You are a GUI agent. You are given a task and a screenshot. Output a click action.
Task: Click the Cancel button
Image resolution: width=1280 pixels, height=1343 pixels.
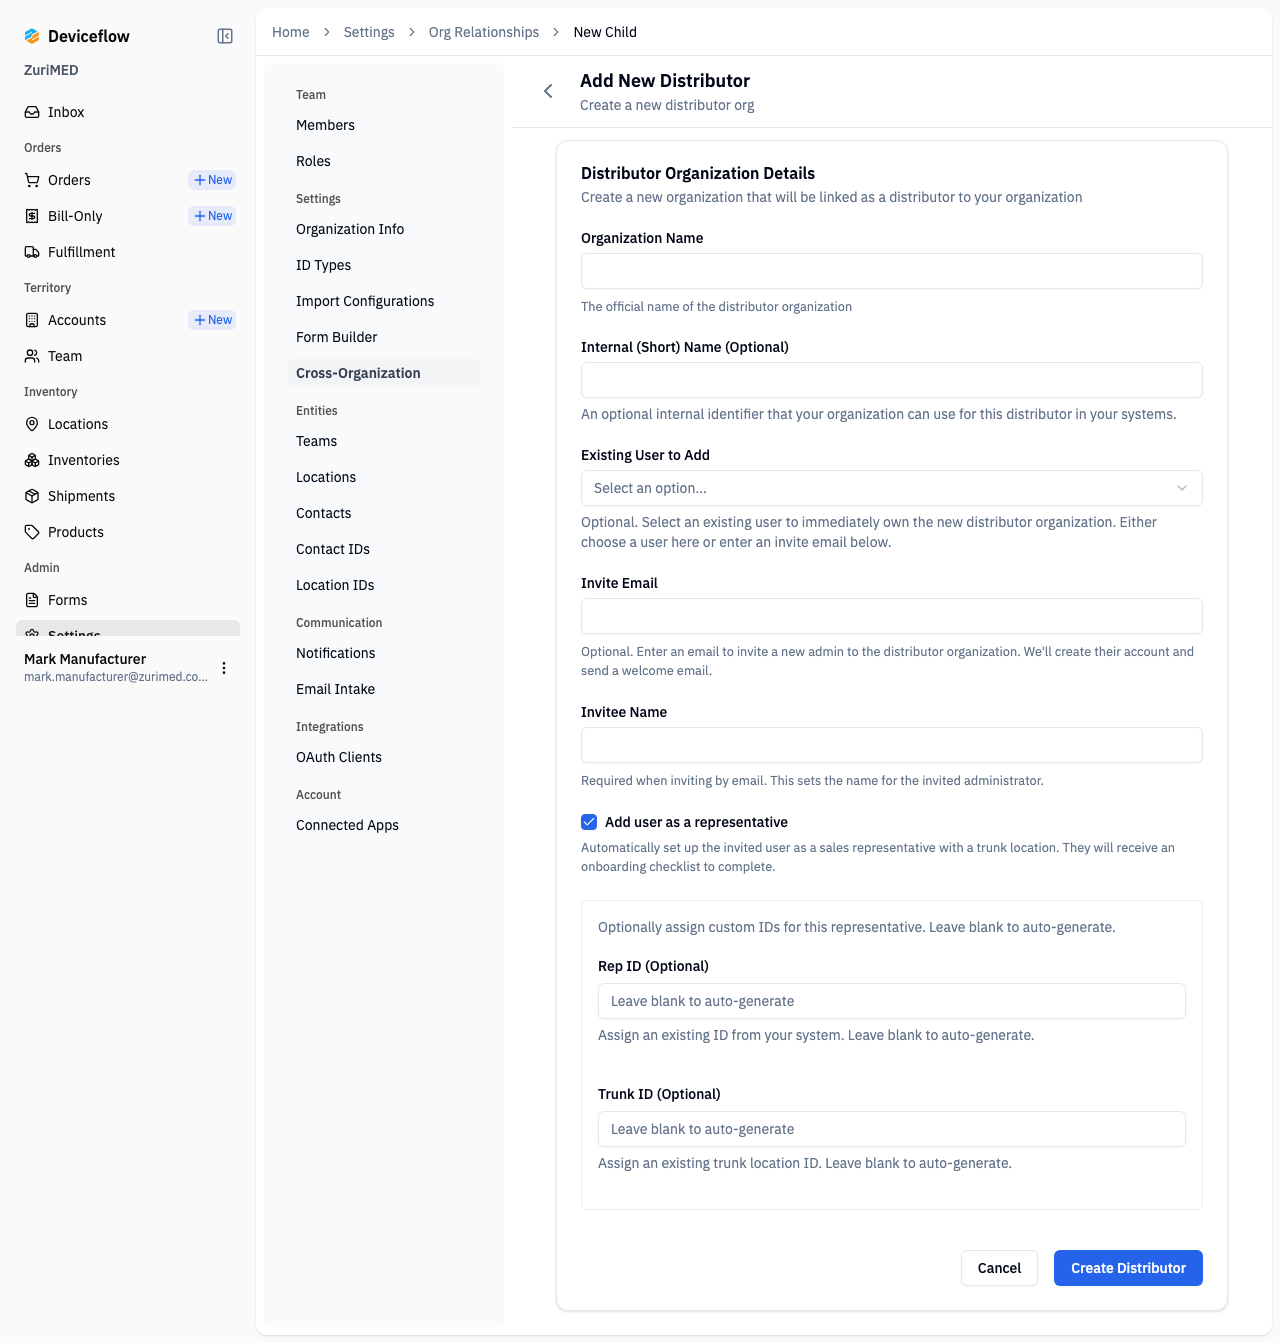[x=999, y=1268]
